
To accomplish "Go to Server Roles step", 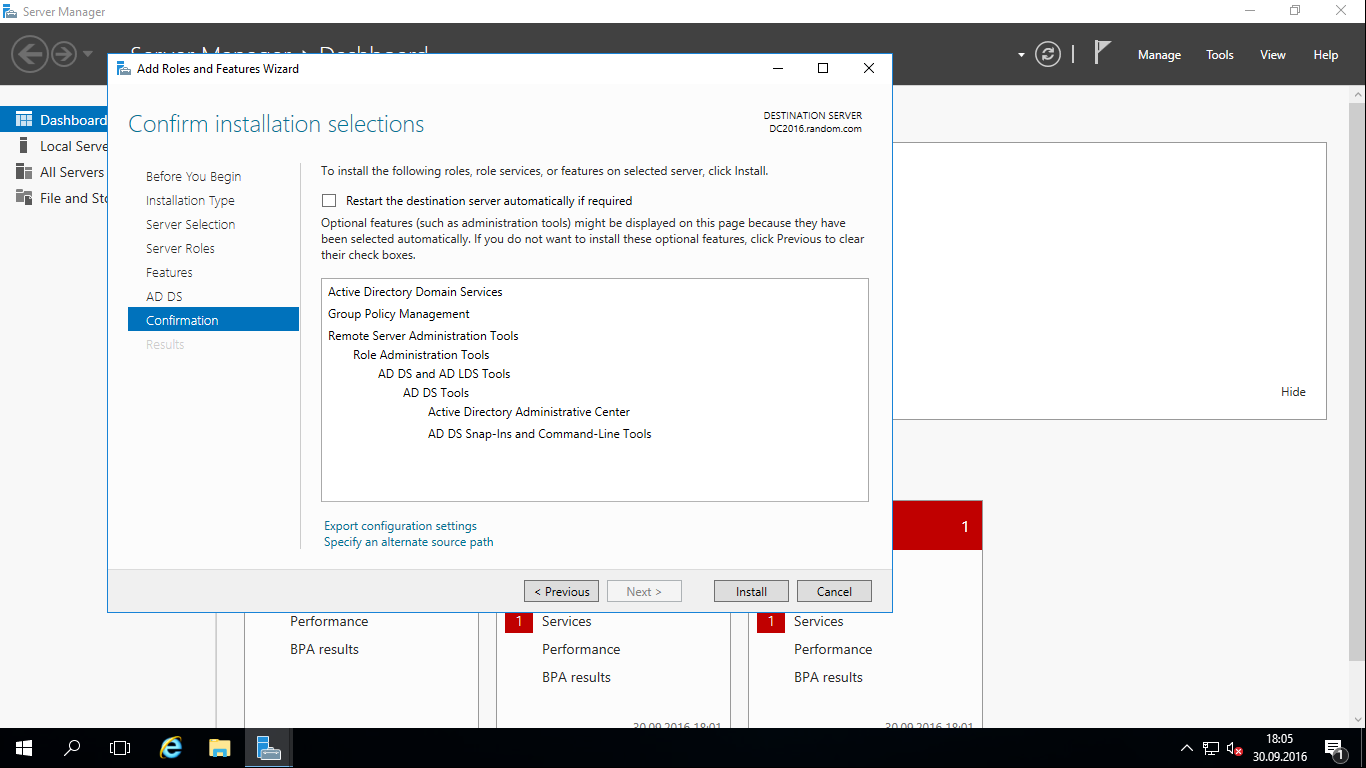I will tap(180, 248).
